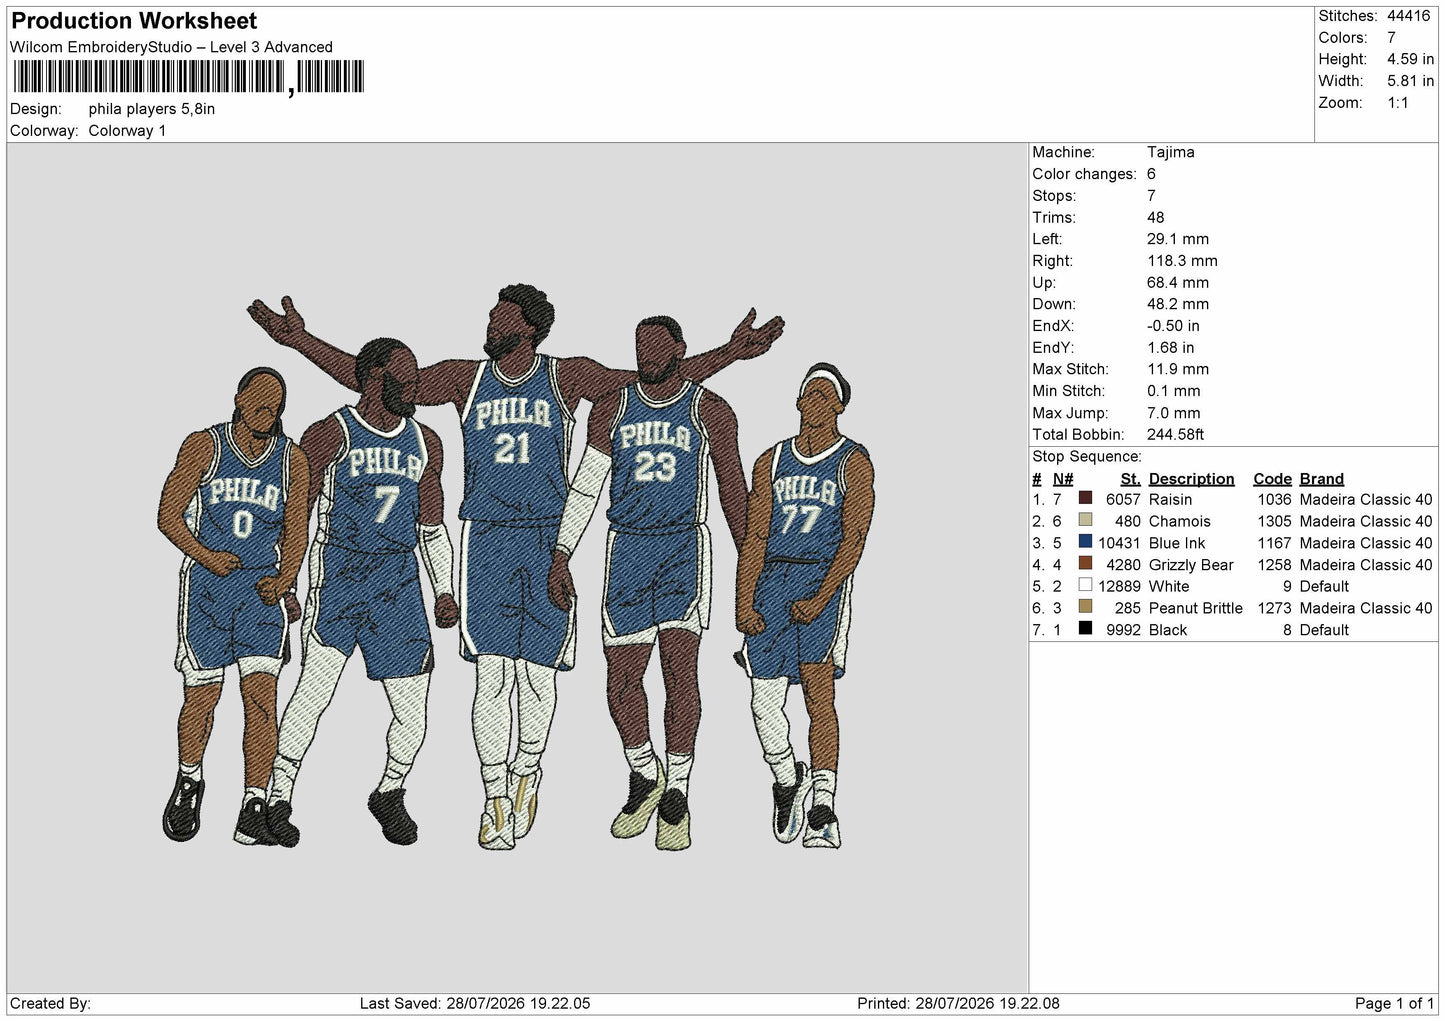Click the Raisin color swatch
The width and height of the screenshot is (1445, 1021).
pos(1085,498)
